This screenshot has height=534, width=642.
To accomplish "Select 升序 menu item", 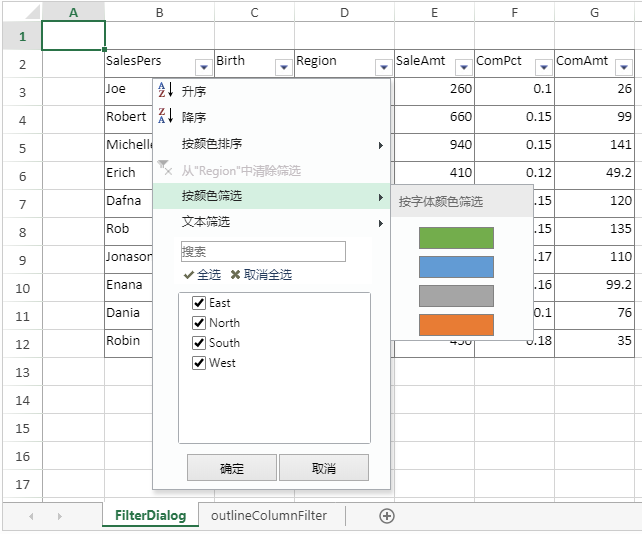I will [271, 91].
